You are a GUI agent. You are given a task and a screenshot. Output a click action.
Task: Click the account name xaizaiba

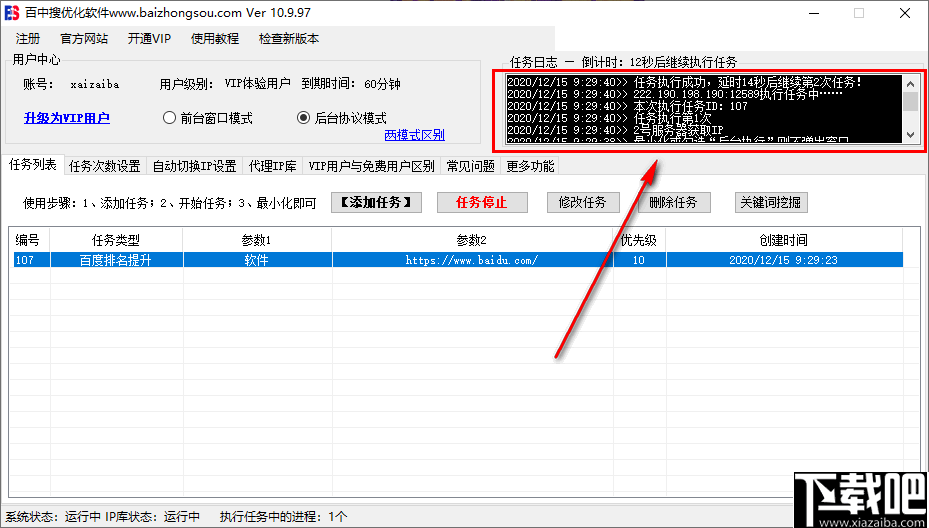[95, 84]
